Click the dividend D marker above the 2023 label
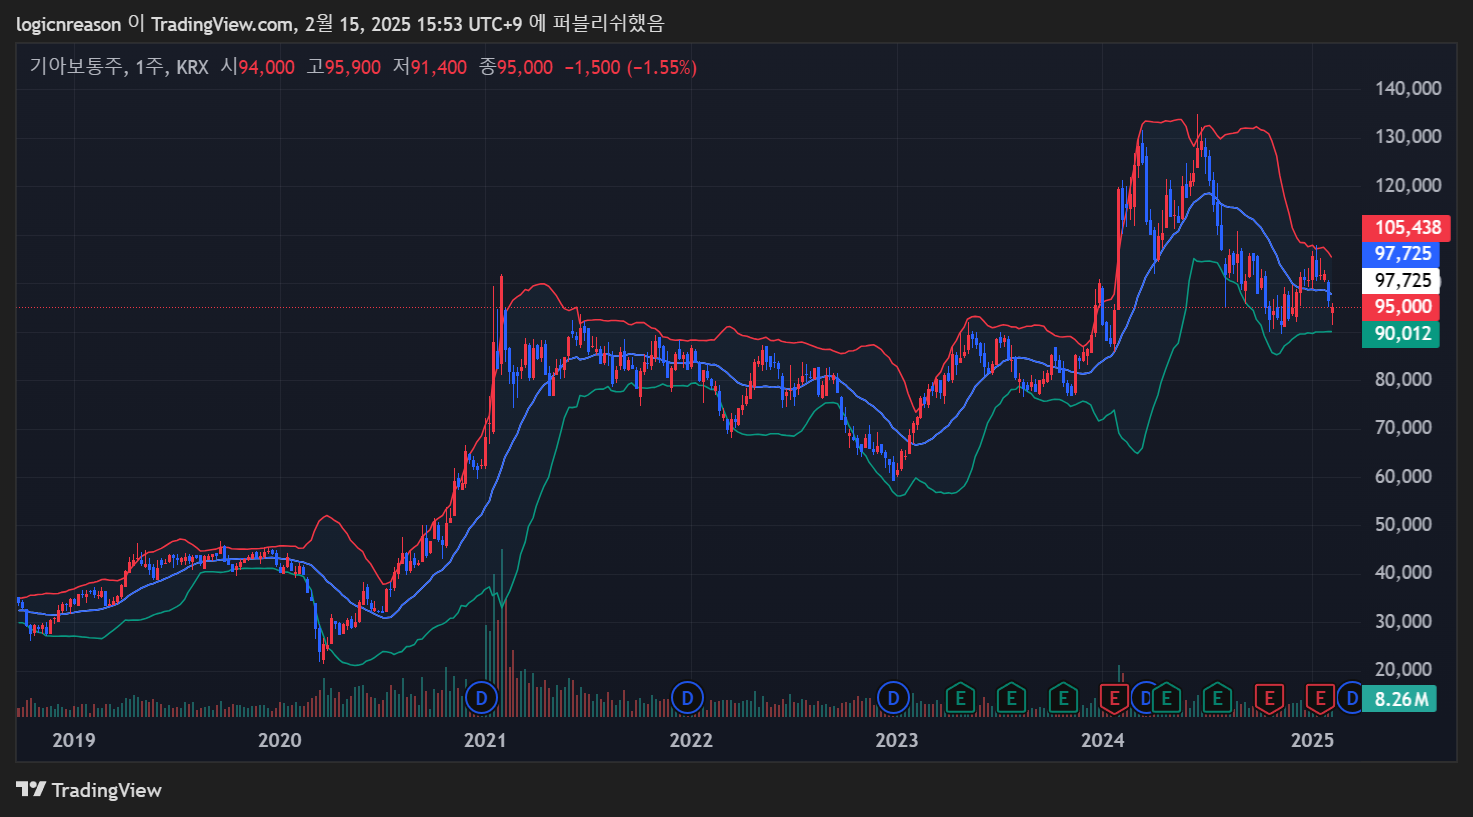This screenshot has height=817, width=1473. pyautogui.click(x=893, y=697)
